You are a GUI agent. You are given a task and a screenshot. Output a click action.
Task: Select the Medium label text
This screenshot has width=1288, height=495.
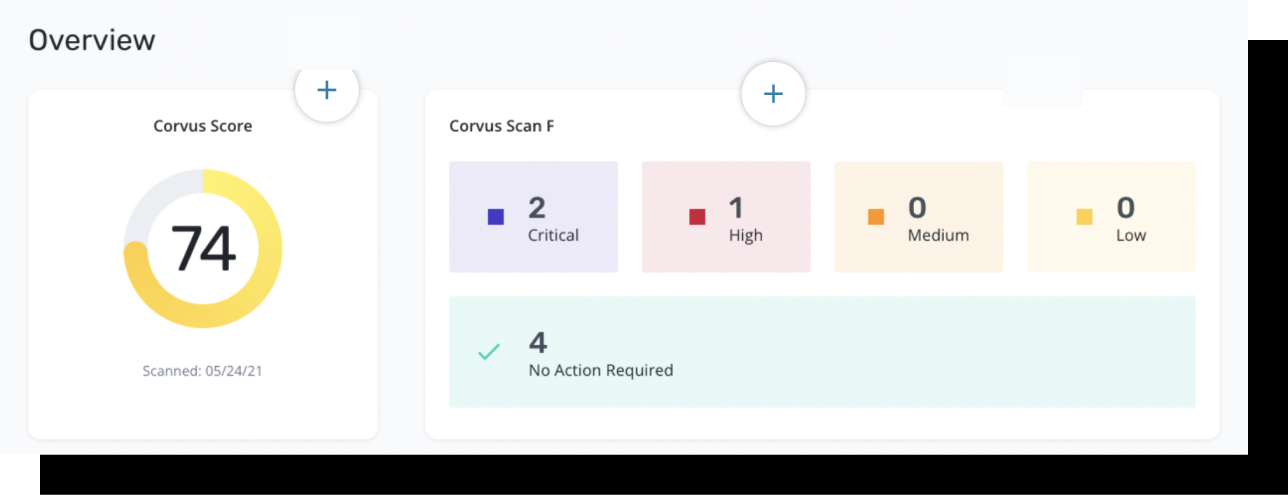(938, 236)
